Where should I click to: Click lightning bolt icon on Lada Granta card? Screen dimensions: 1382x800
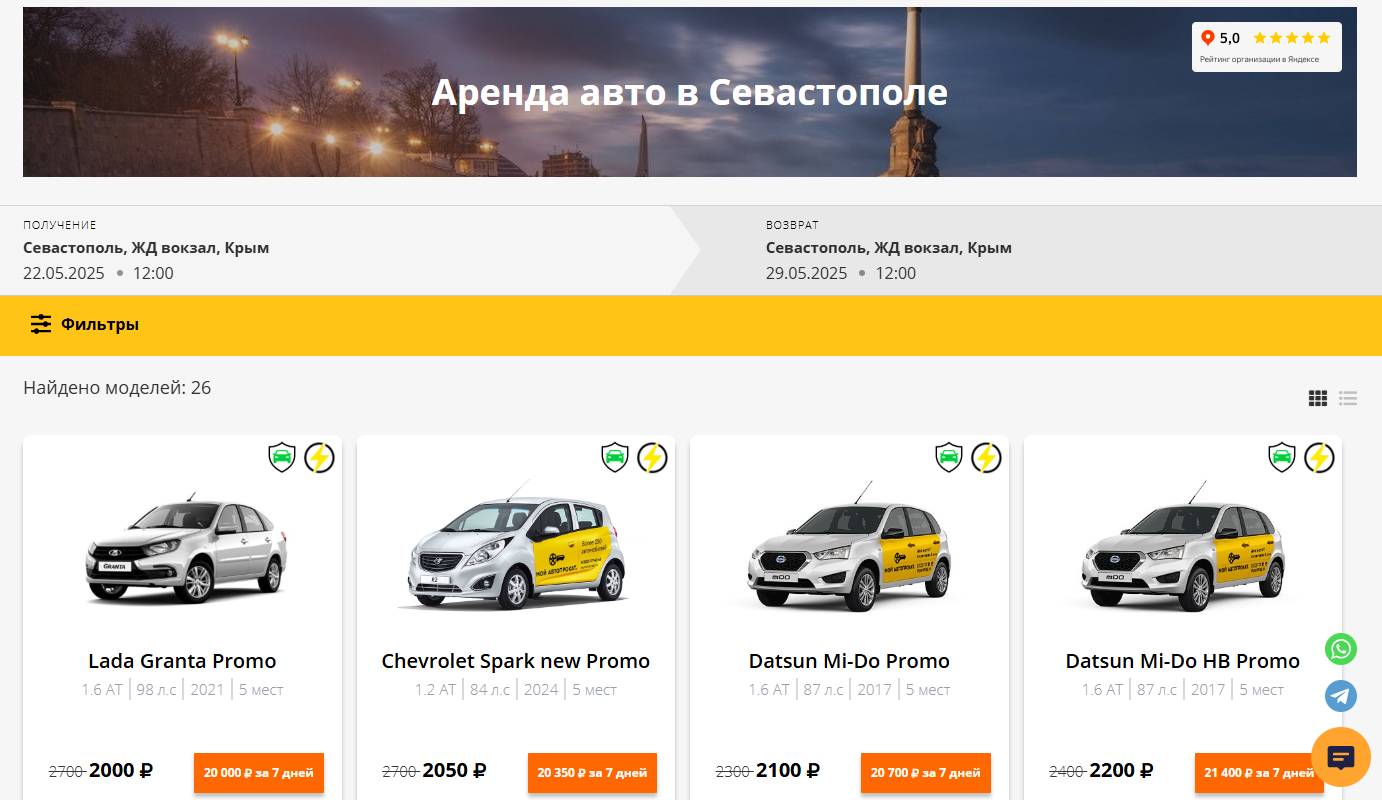319,458
